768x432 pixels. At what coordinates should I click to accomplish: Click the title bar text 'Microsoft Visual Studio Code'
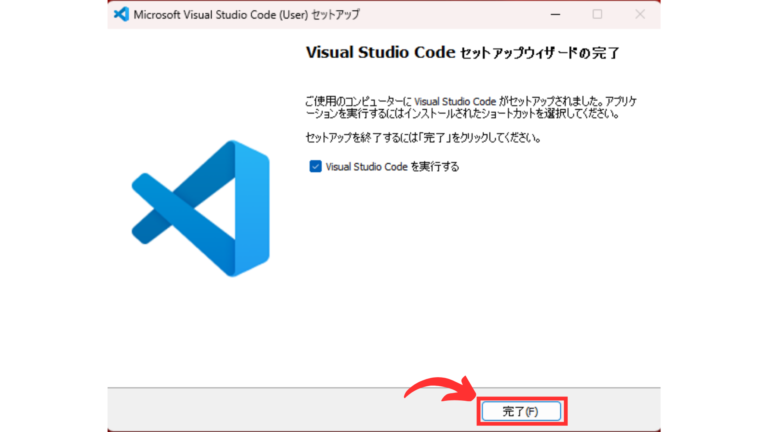click(x=208, y=15)
